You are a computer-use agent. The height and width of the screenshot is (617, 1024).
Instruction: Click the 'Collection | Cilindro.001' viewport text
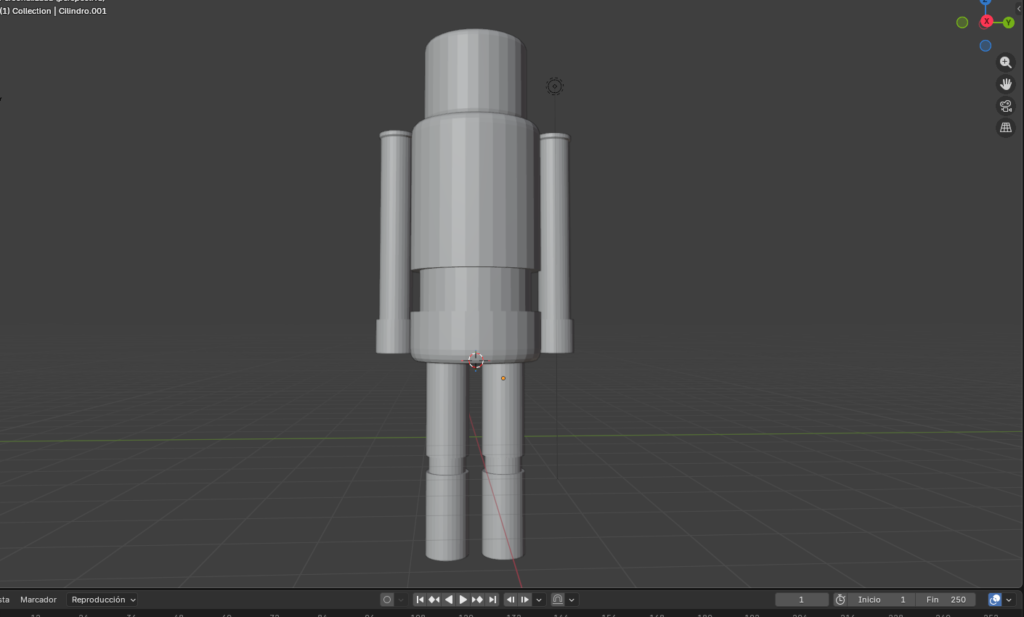pyautogui.click(x=59, y=11)
